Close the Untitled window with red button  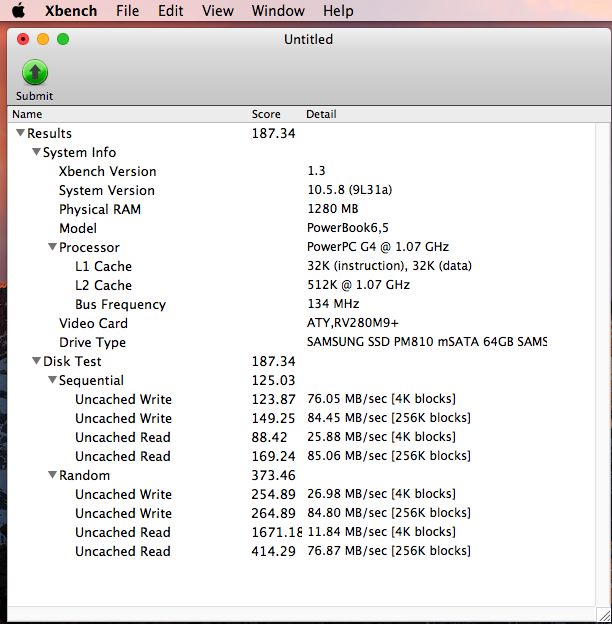23,39
